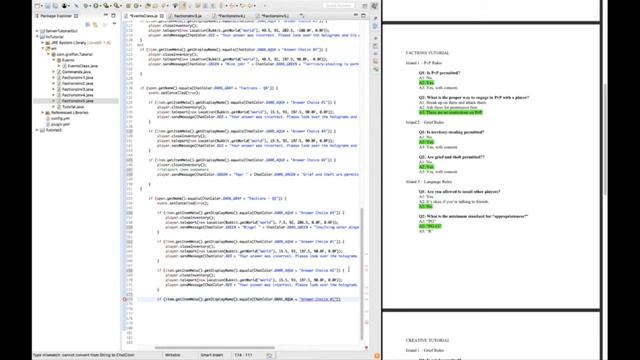The image size is (640, 360).
Task: Select config.yml in the tree
Action: (x=58, y=118)
